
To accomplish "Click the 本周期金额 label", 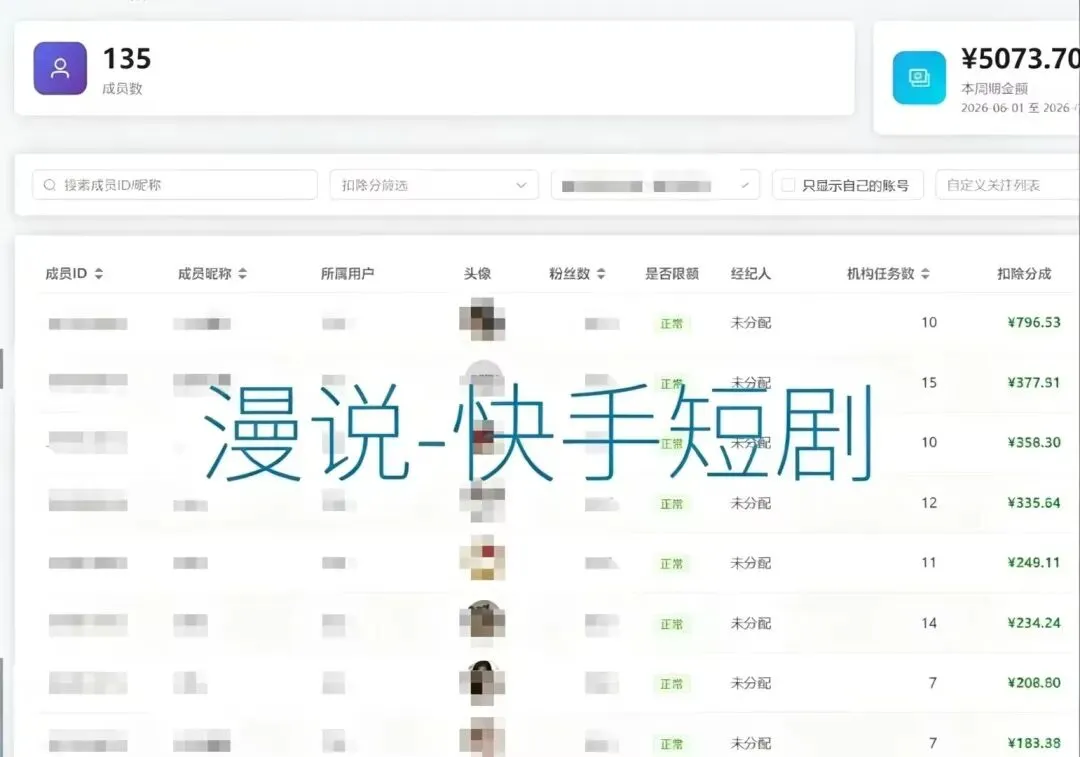I will [x=995, y=89].
